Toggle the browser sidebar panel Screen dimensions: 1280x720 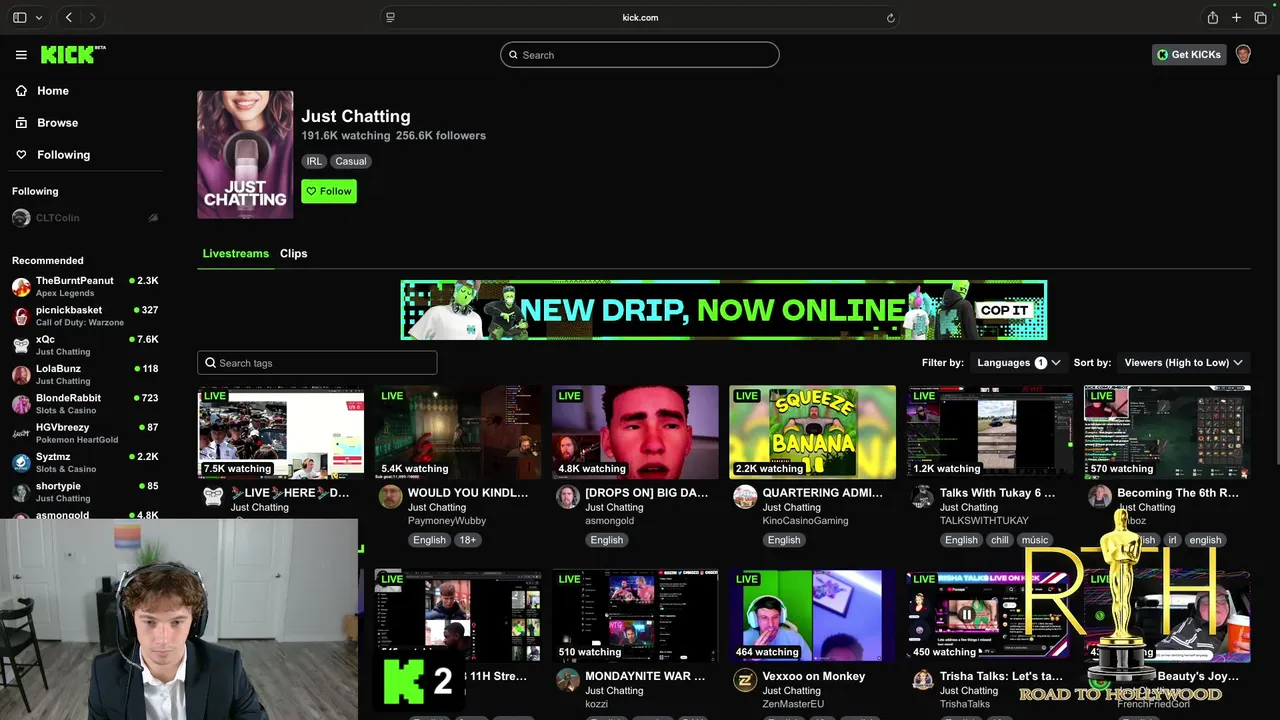[x=19, y=17]
